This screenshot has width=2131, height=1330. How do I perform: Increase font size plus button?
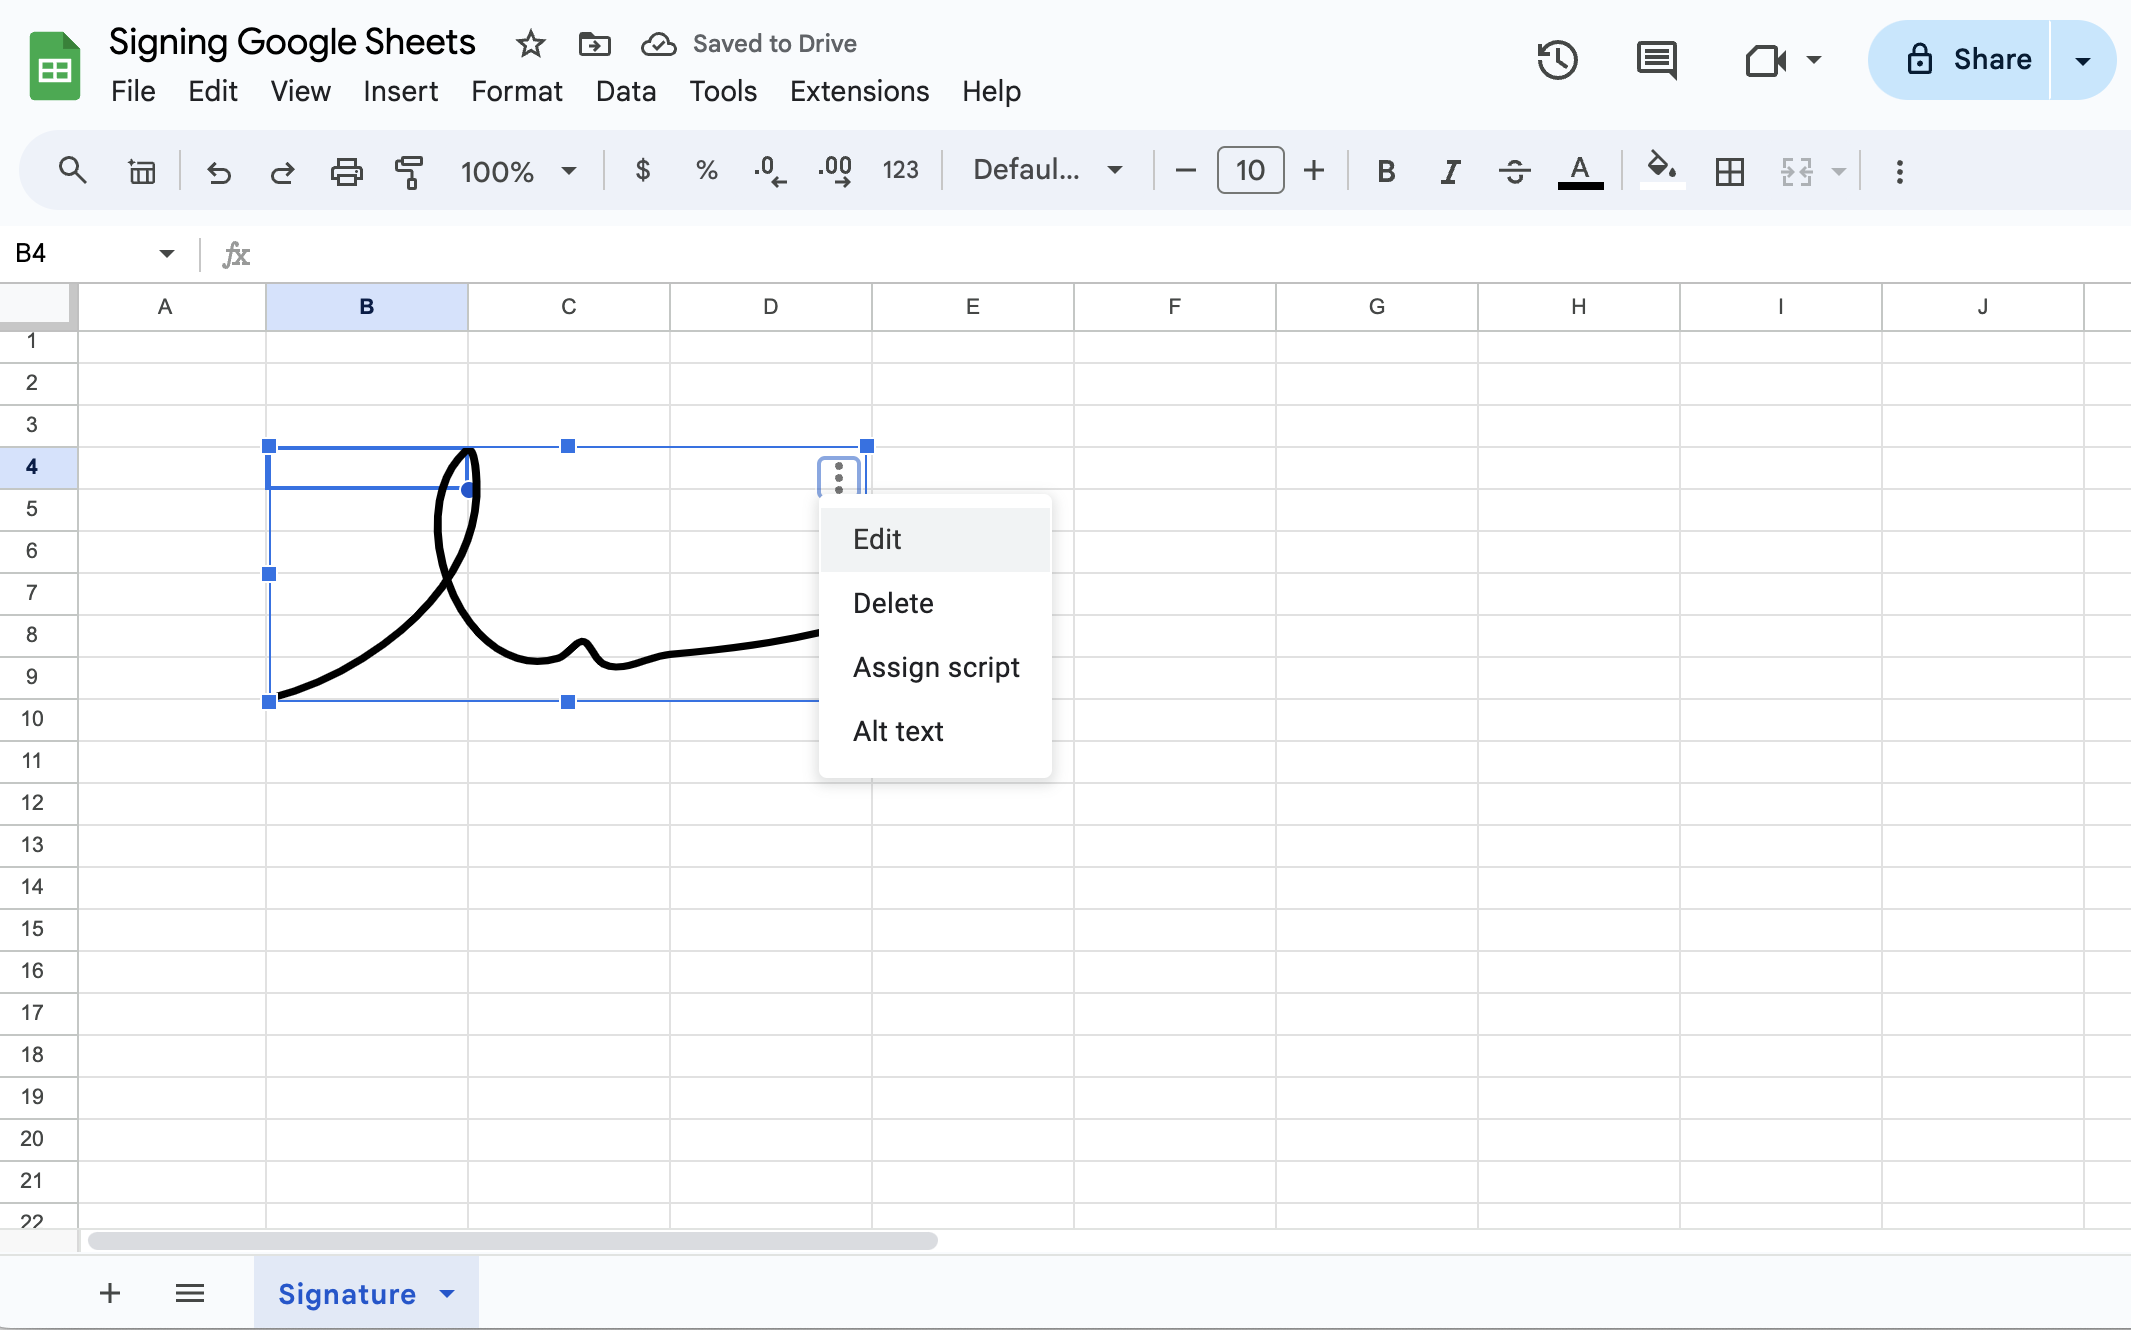1314,171
